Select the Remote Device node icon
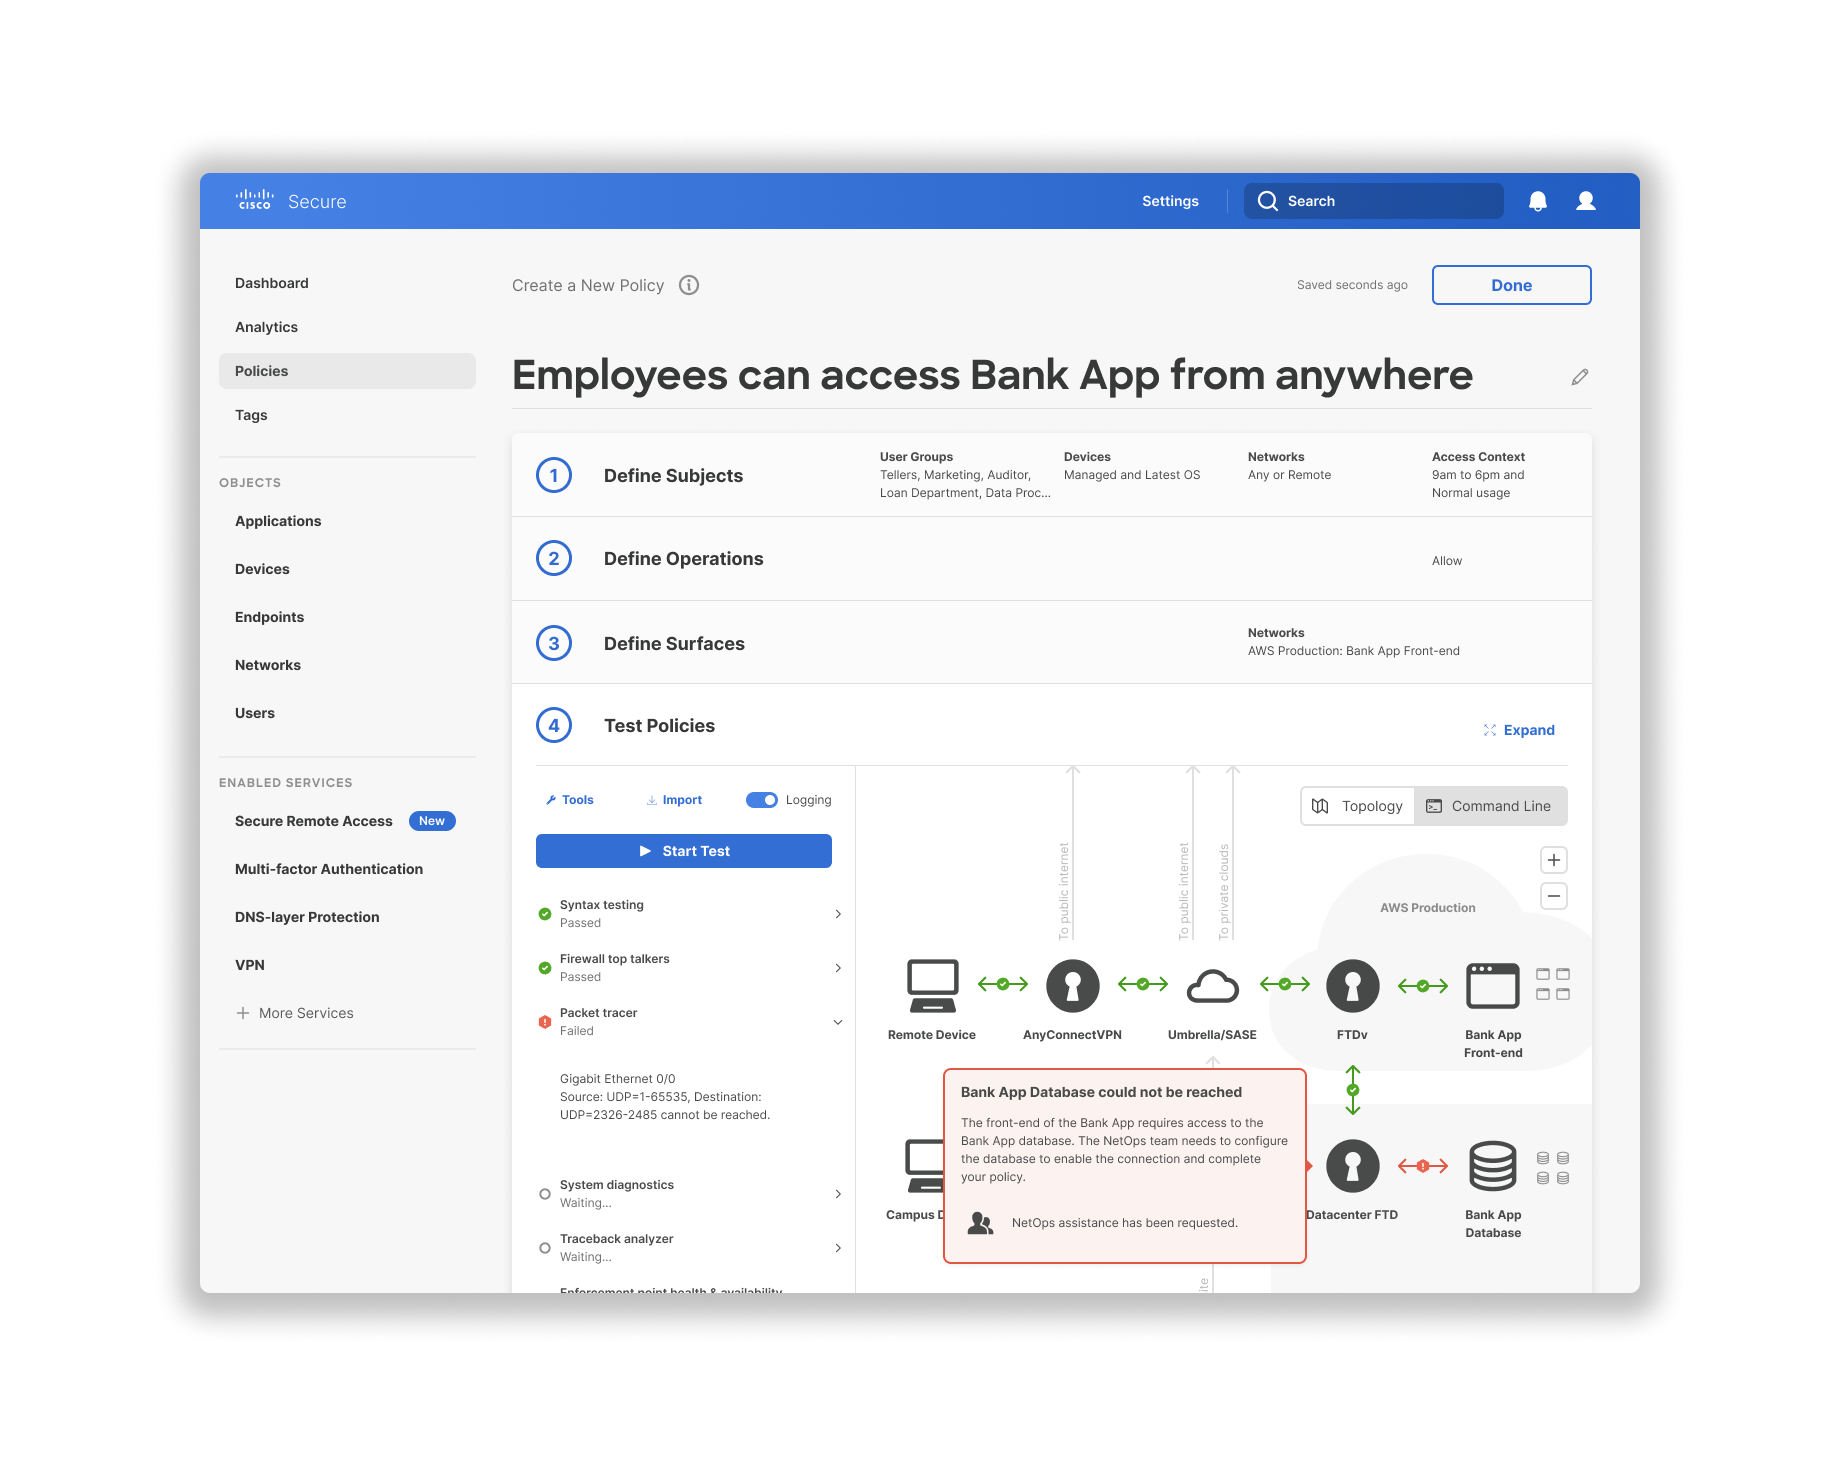The image size is (1840, 1466). coord(932,986)
